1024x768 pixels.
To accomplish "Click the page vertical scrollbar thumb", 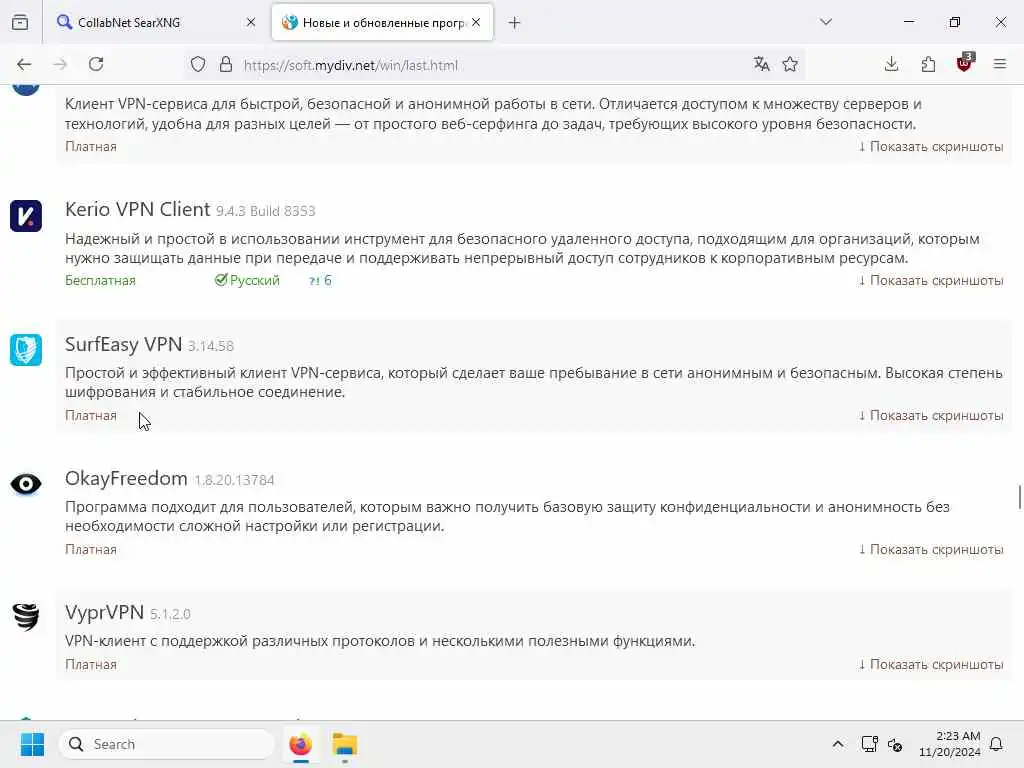I will tap(1019, 496).
